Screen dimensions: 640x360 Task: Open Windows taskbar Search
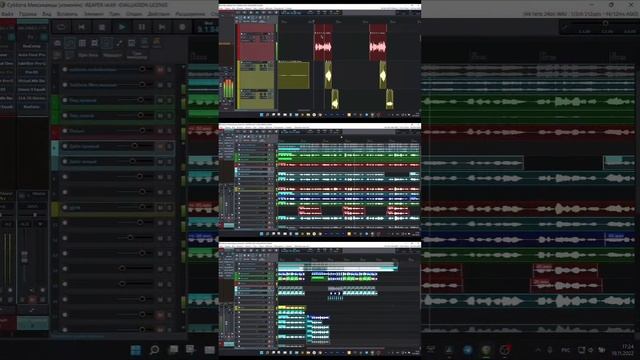154,350
